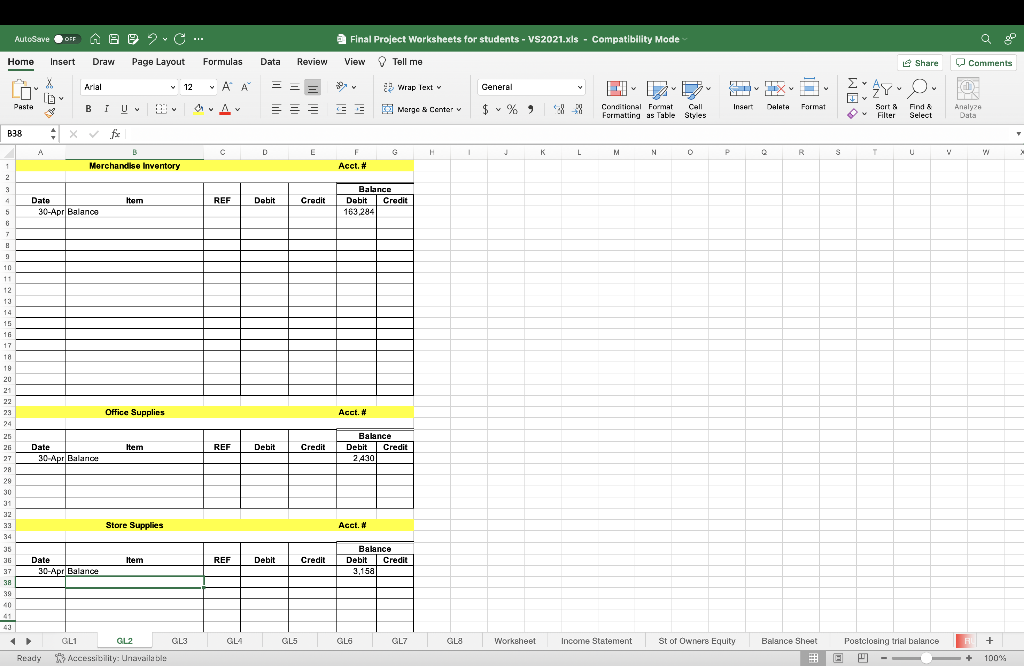Image resolution: width=1024 pixels, height=666 pixels.
Task: Click the Decrease Indent icon
Action: 341,109
